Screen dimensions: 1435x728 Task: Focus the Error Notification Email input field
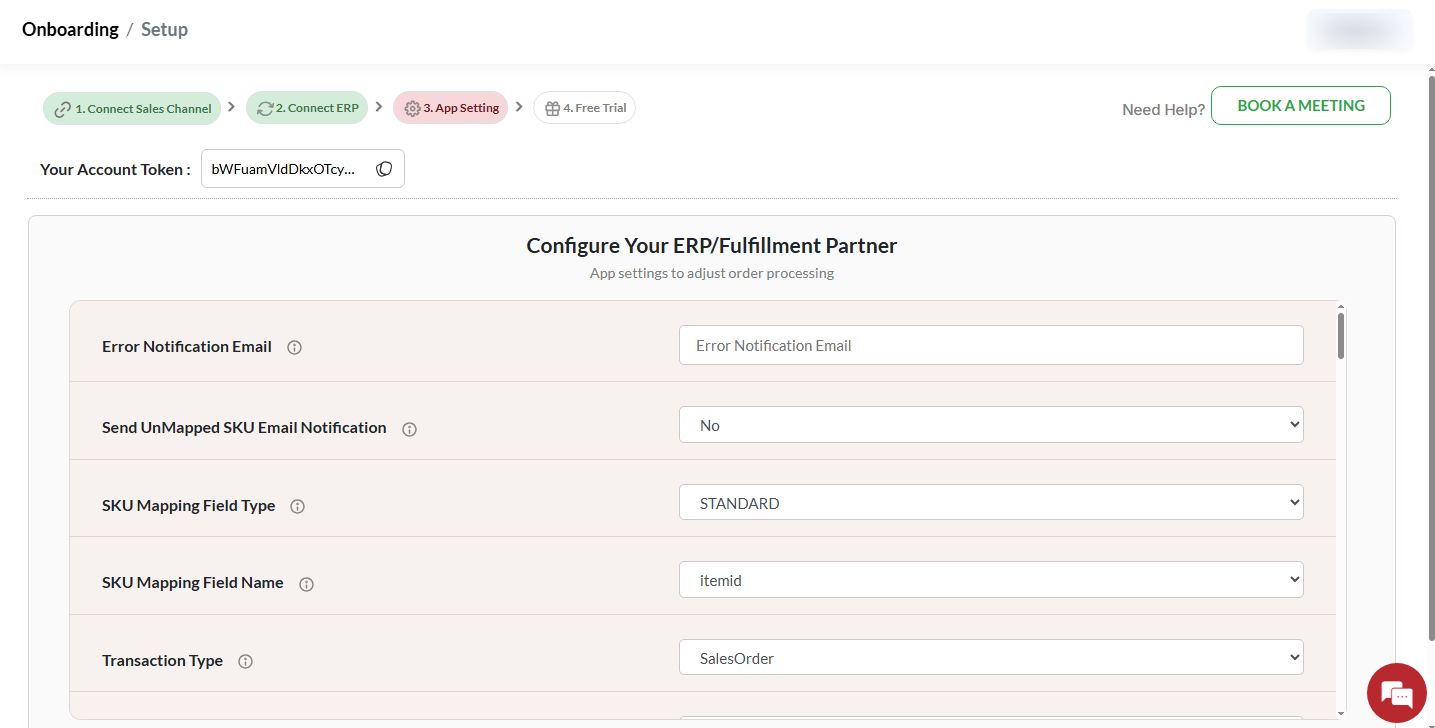click(990, 346)
